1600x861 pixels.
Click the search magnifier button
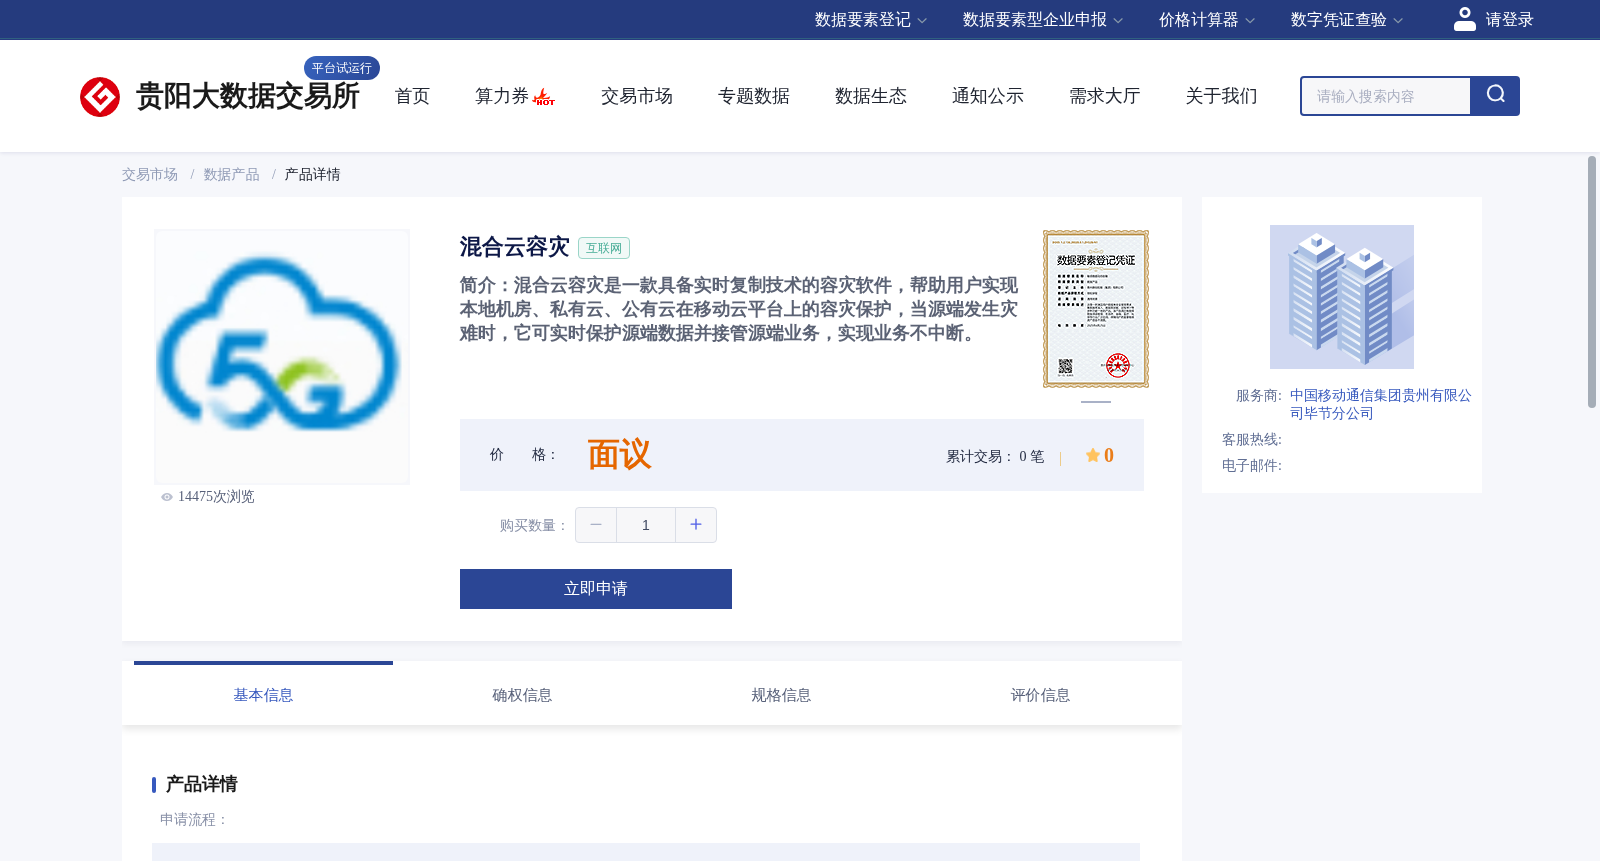pos(1495,96)
